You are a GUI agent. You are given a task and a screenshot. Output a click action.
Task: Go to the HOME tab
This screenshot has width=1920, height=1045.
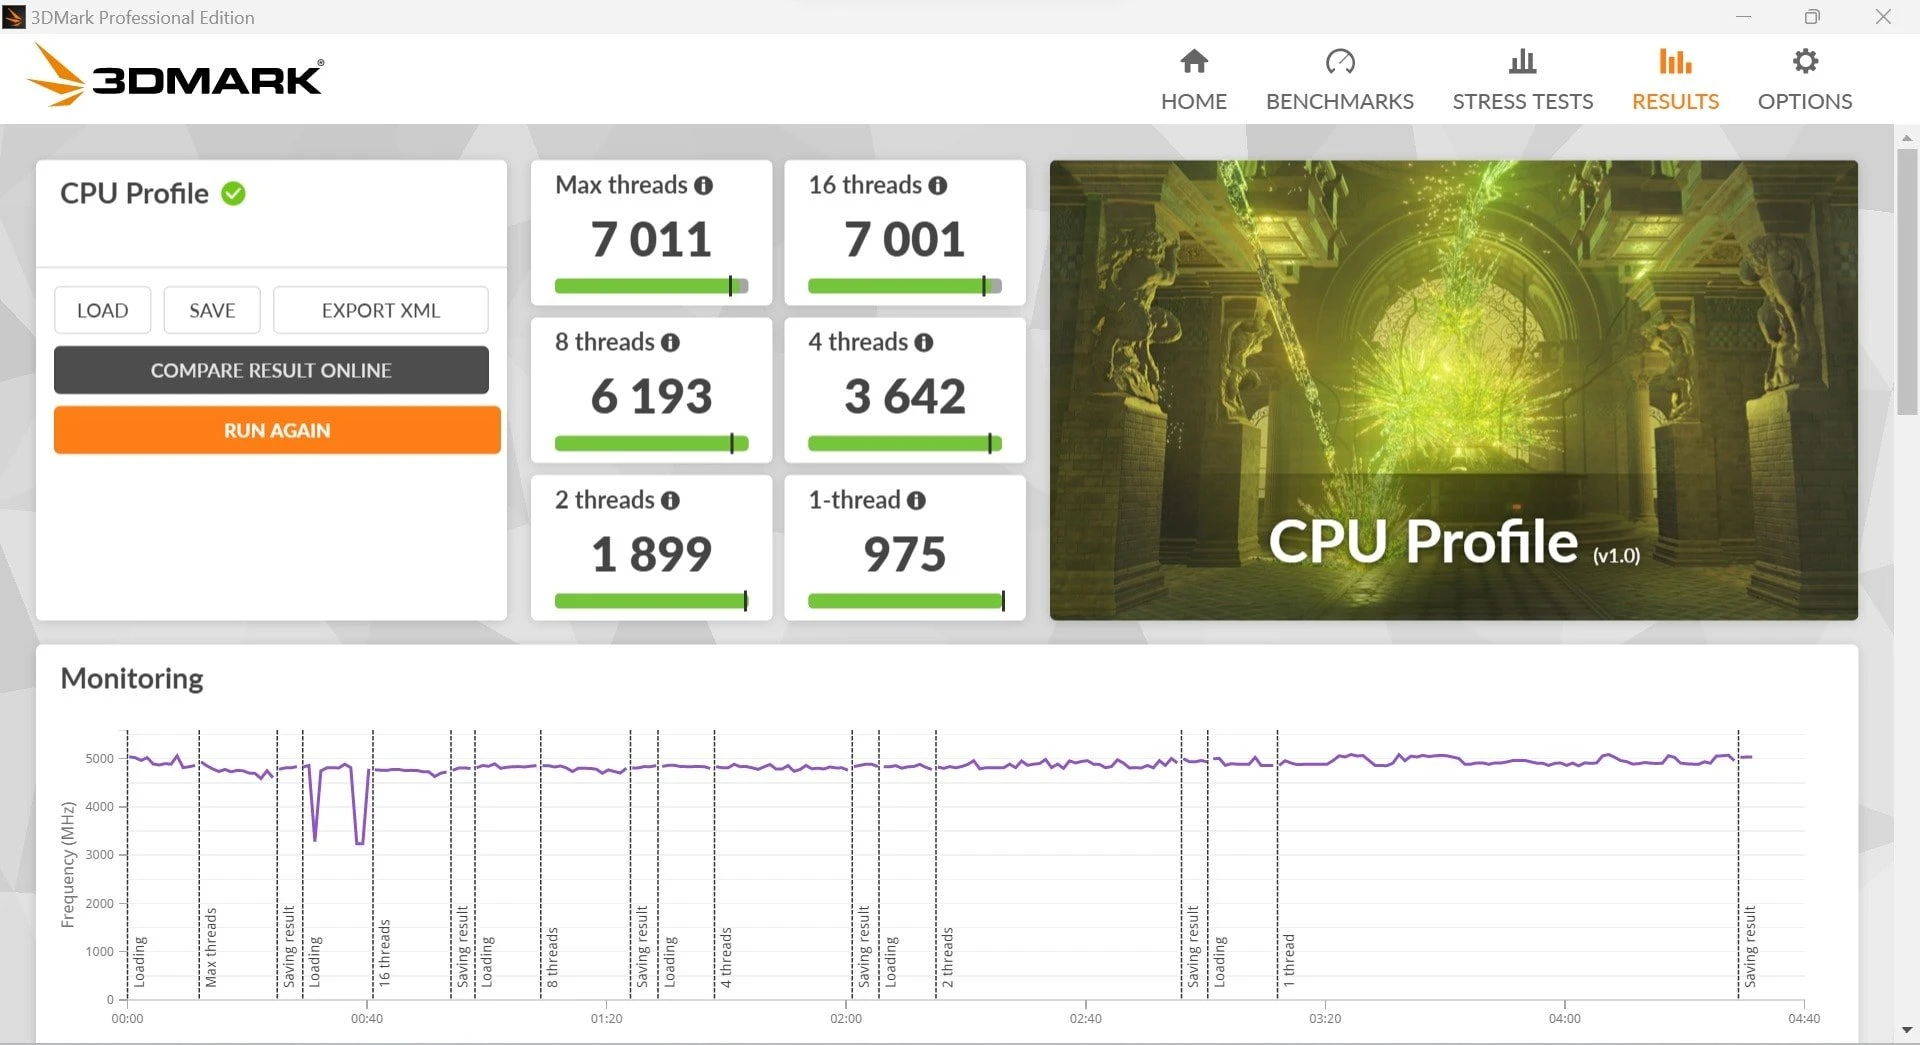(x=1194, y=101)
